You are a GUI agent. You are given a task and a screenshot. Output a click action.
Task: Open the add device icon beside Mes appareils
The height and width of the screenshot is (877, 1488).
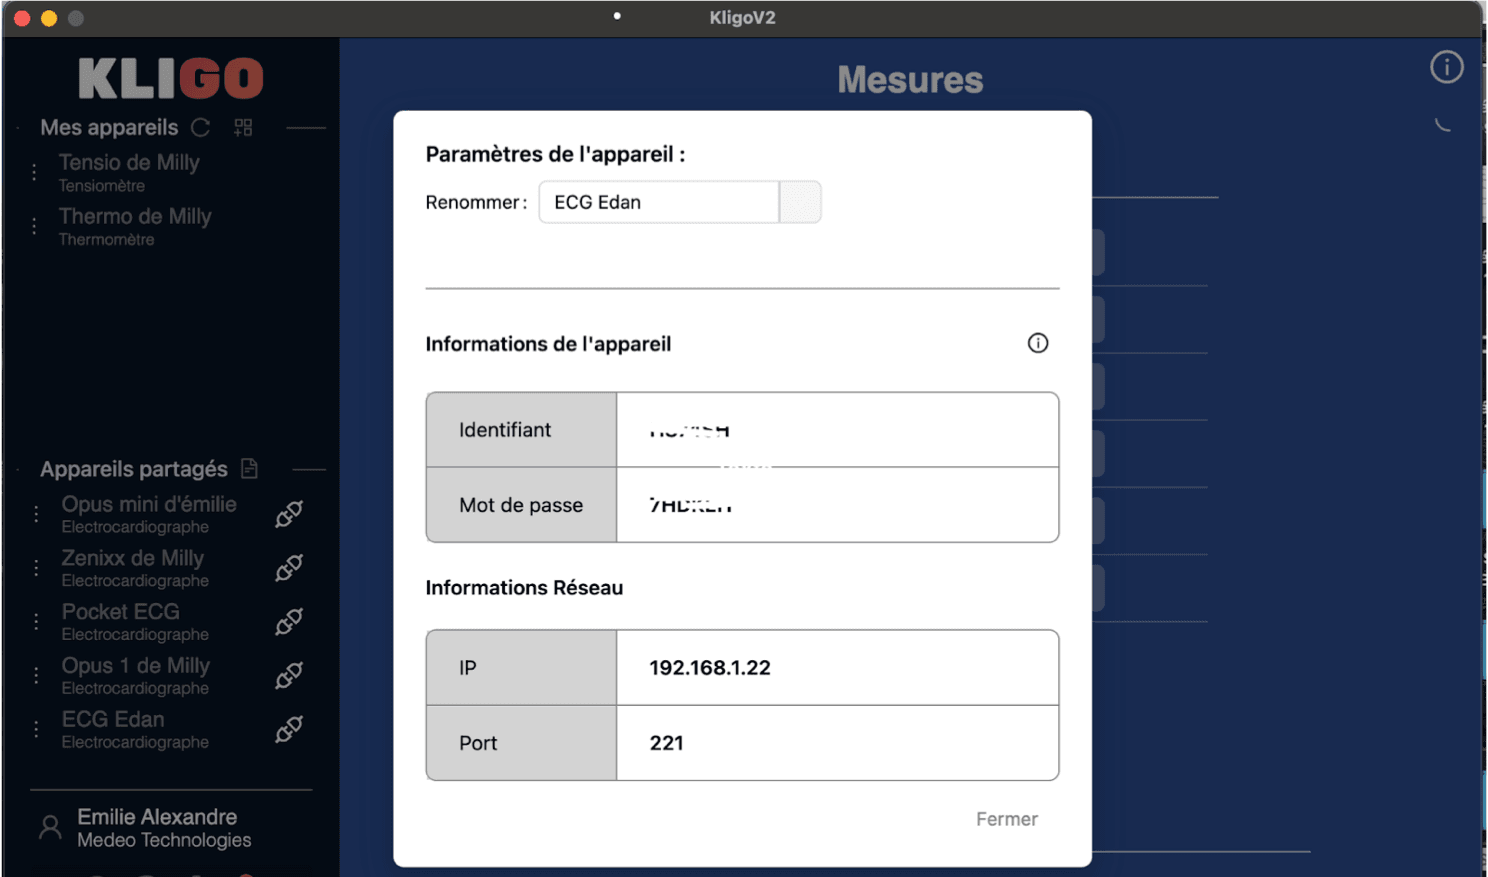coord(242,127)
